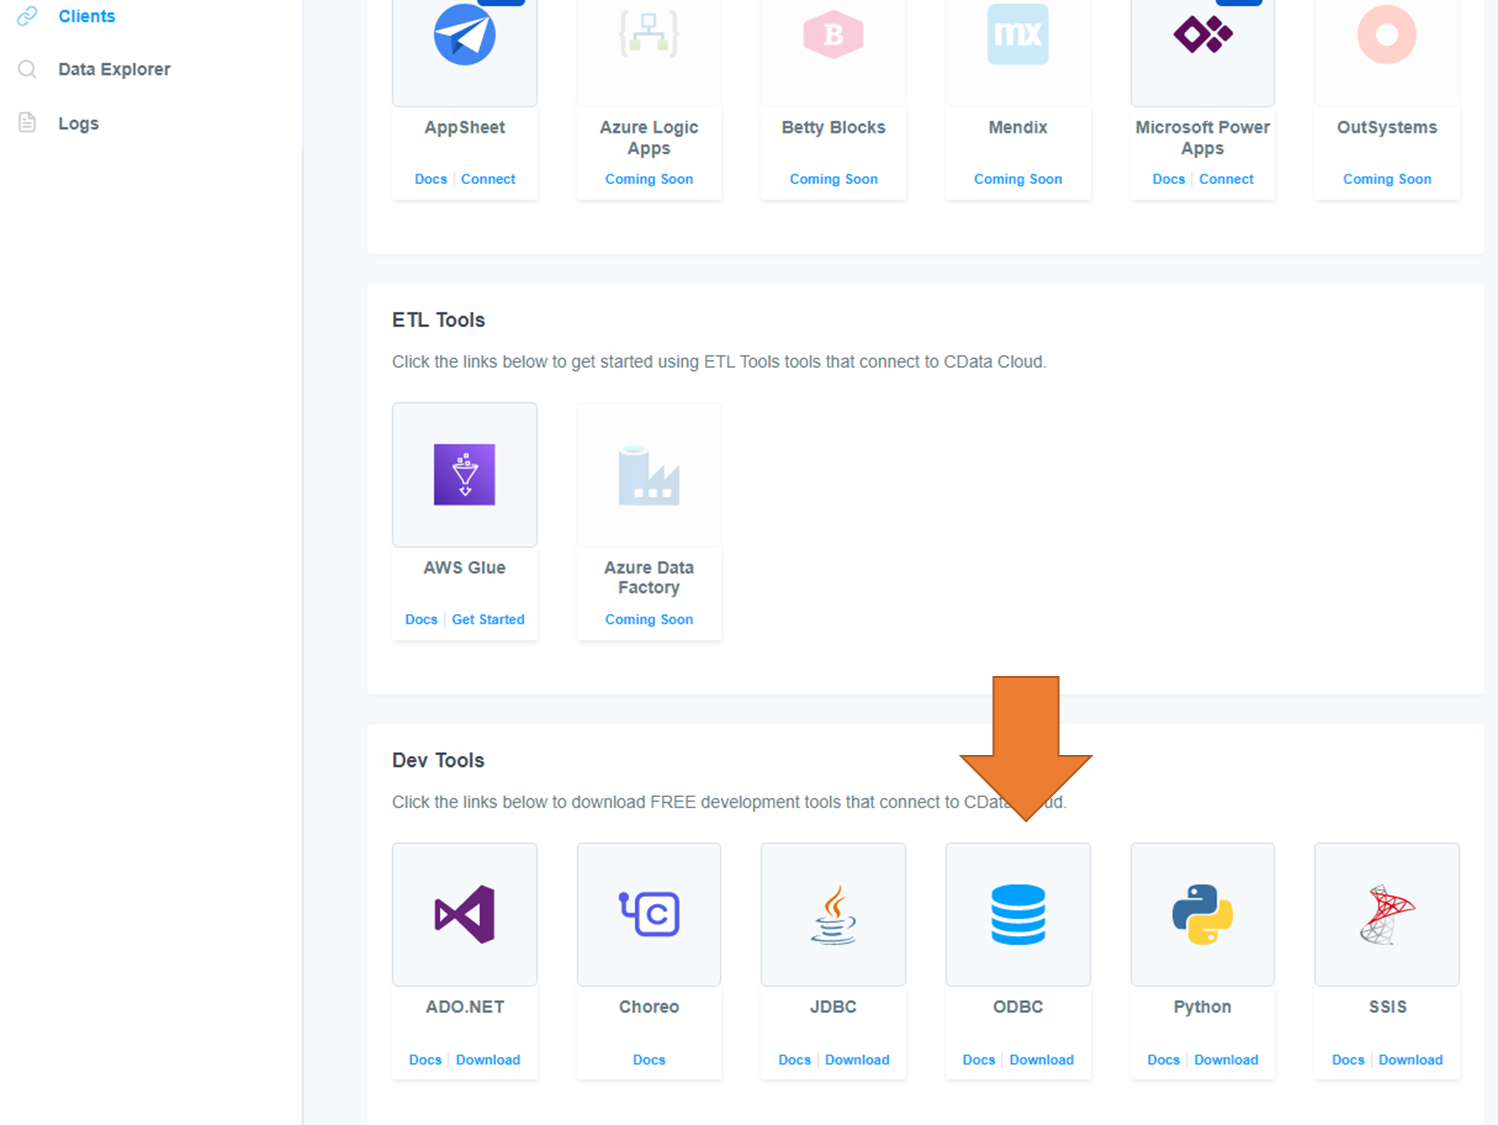Select the SSIS SQL Server icon
Image resolution: width=1498 pixels, height=1125 pixels.
click(x=1386, y=913)
